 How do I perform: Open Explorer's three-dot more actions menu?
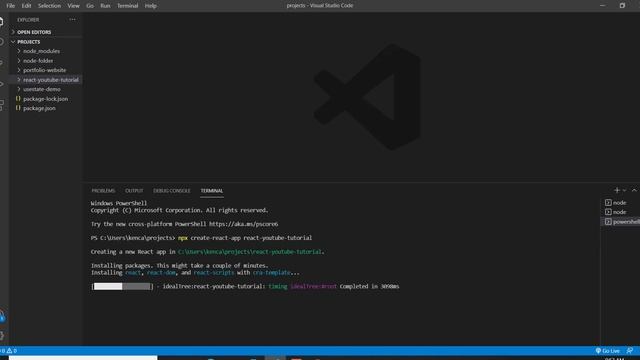click(x=72, y=20)
